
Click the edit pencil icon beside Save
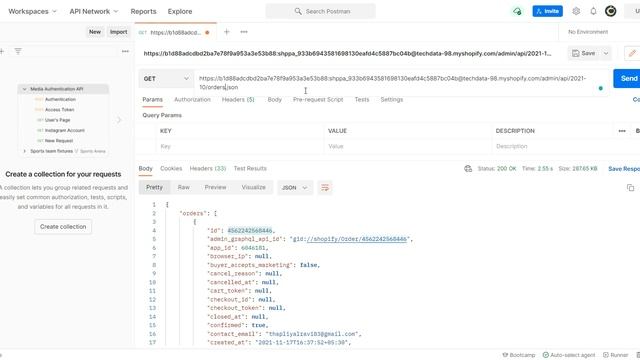pos(632,53)
